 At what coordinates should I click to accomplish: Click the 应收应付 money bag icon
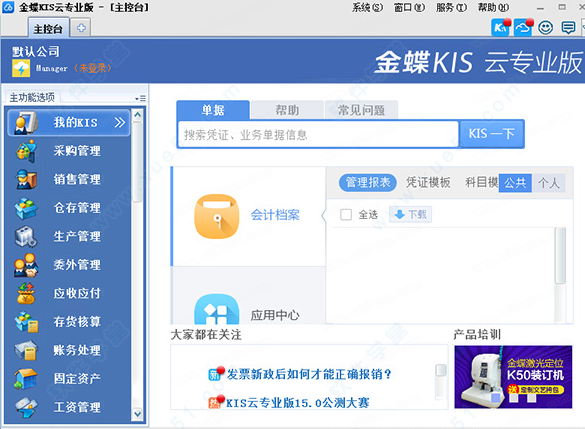point(26,293)
